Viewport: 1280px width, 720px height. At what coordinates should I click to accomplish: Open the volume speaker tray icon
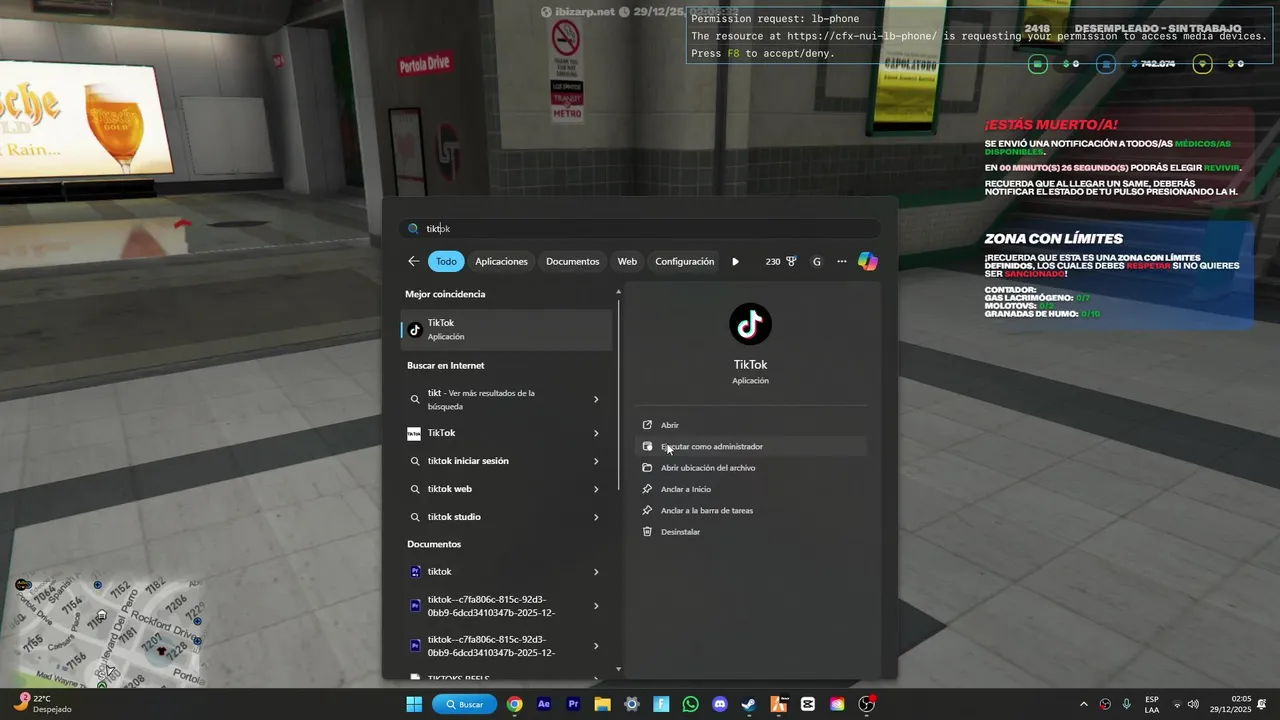(x=1193, y=704)
